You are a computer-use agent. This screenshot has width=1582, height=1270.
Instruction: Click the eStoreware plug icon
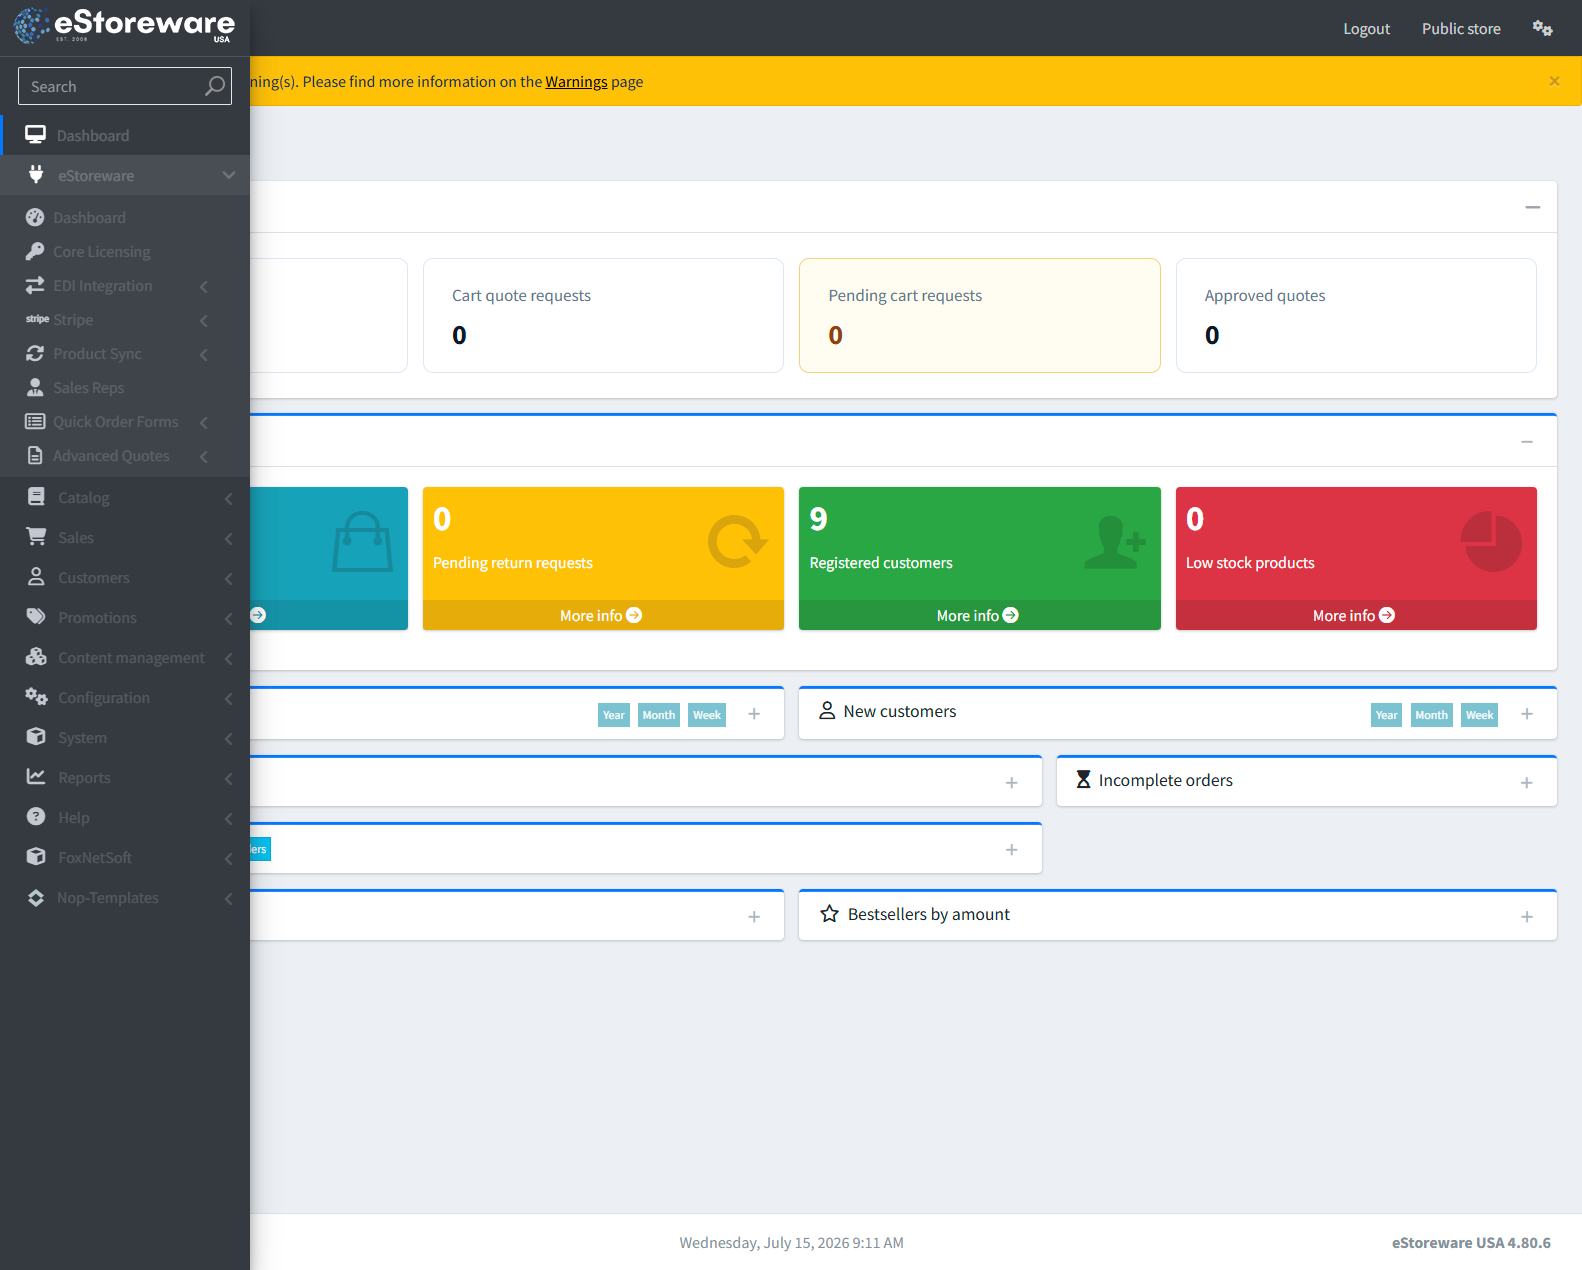(x=36, y=175)
